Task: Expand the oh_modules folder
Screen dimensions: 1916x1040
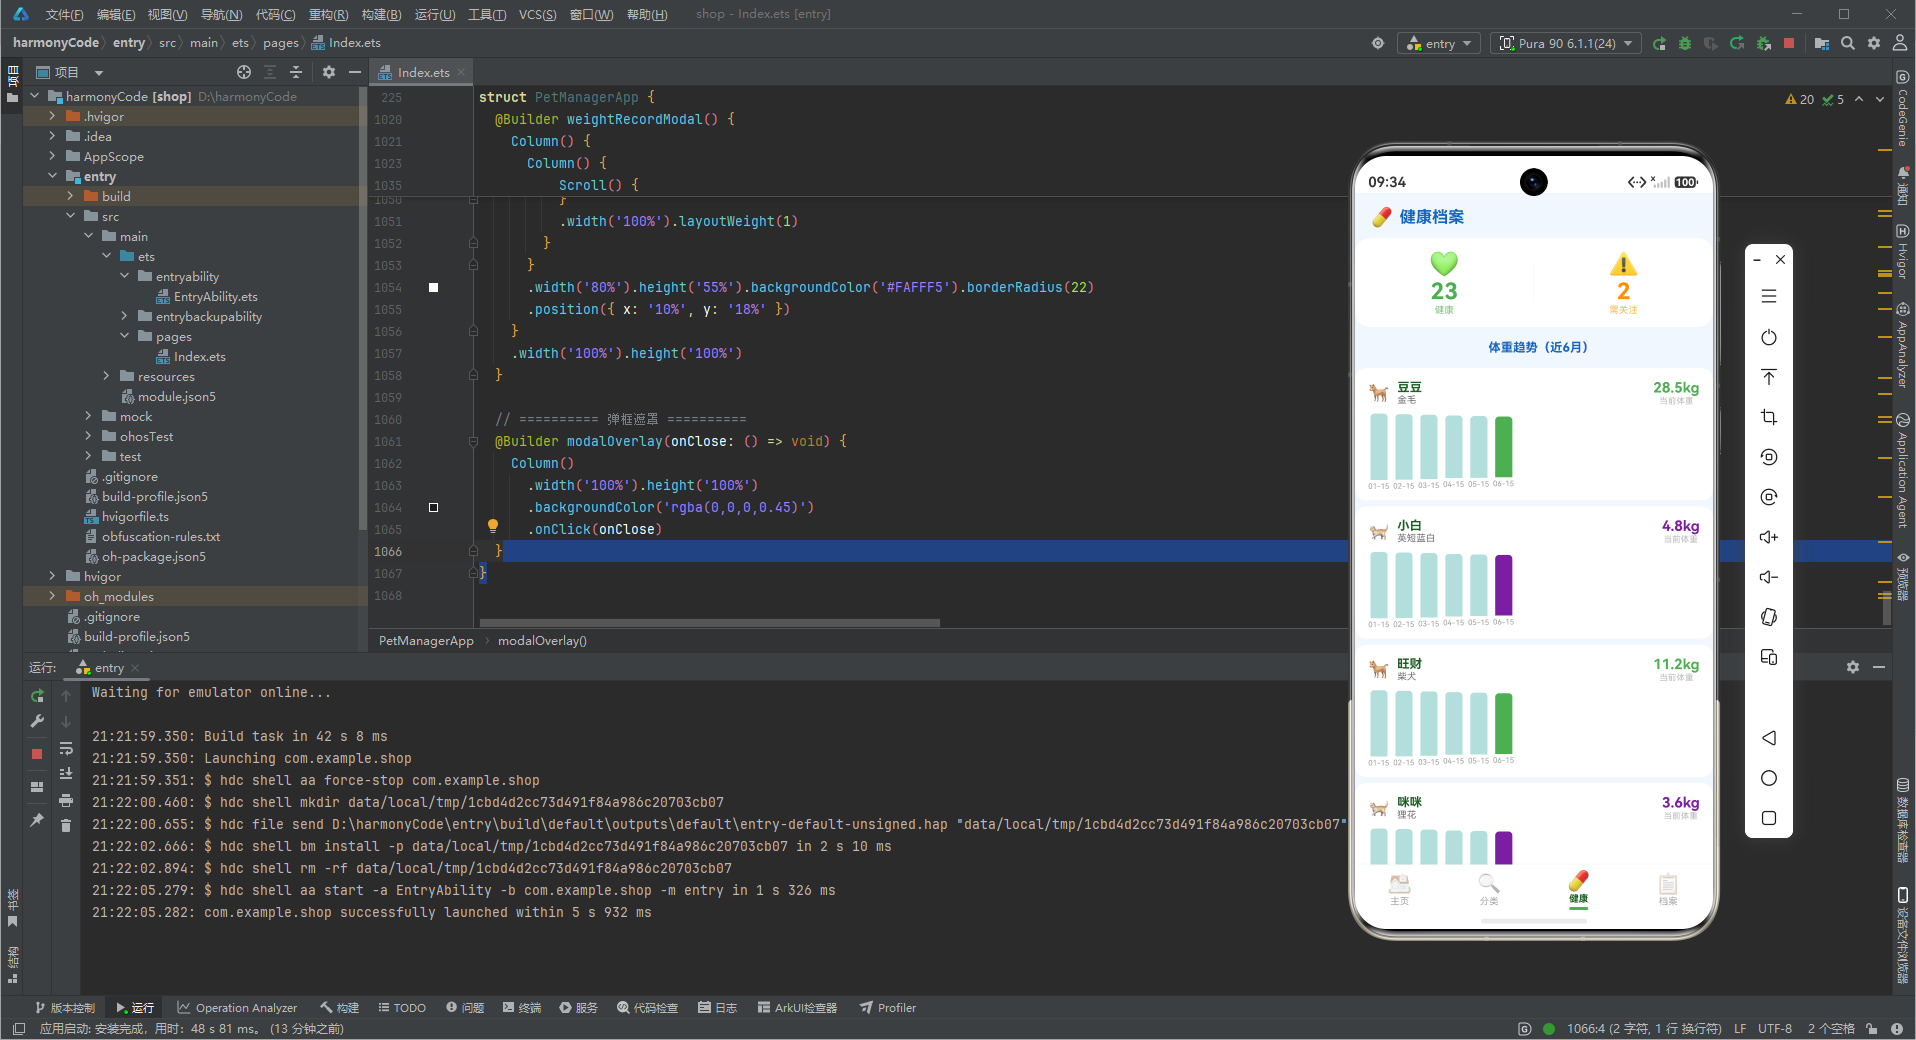Action: [x=52, y=596]
